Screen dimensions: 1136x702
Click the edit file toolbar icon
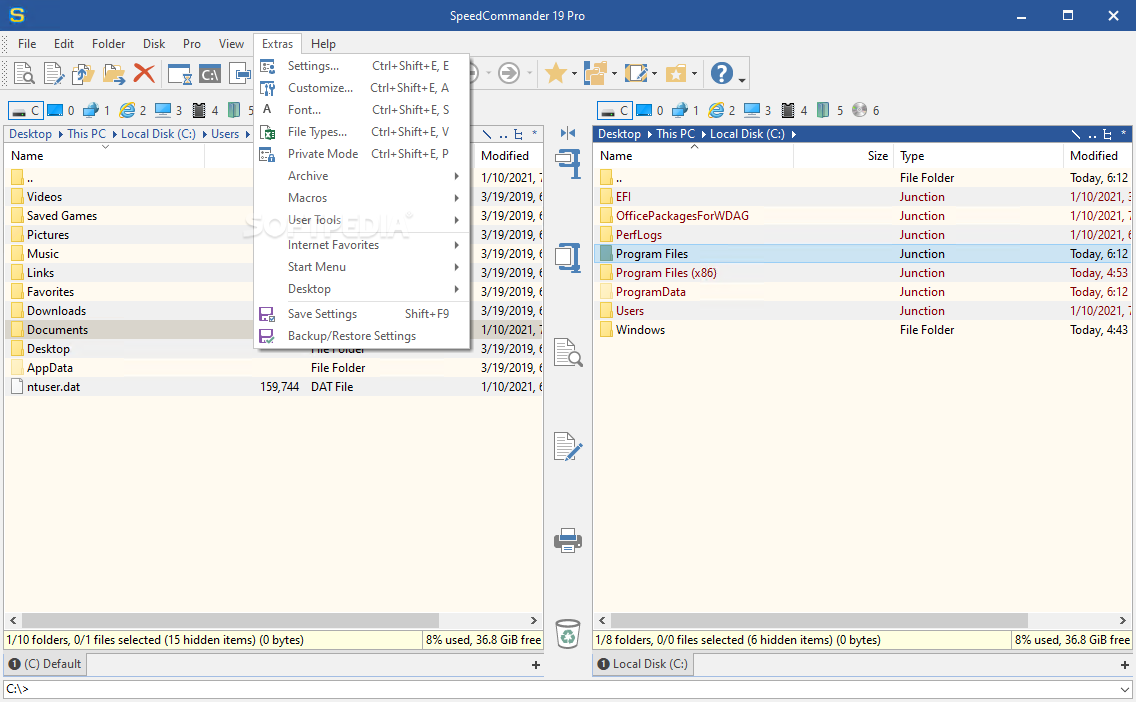click(x=54, y=73)
